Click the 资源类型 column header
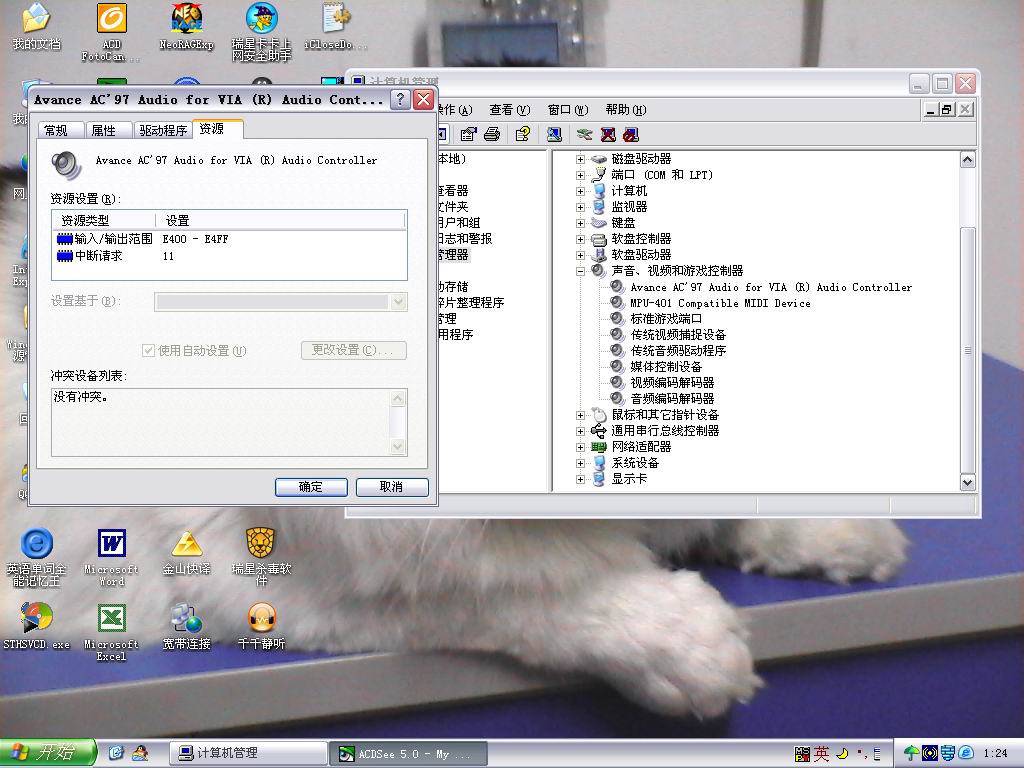 click(x=104, y=221)
